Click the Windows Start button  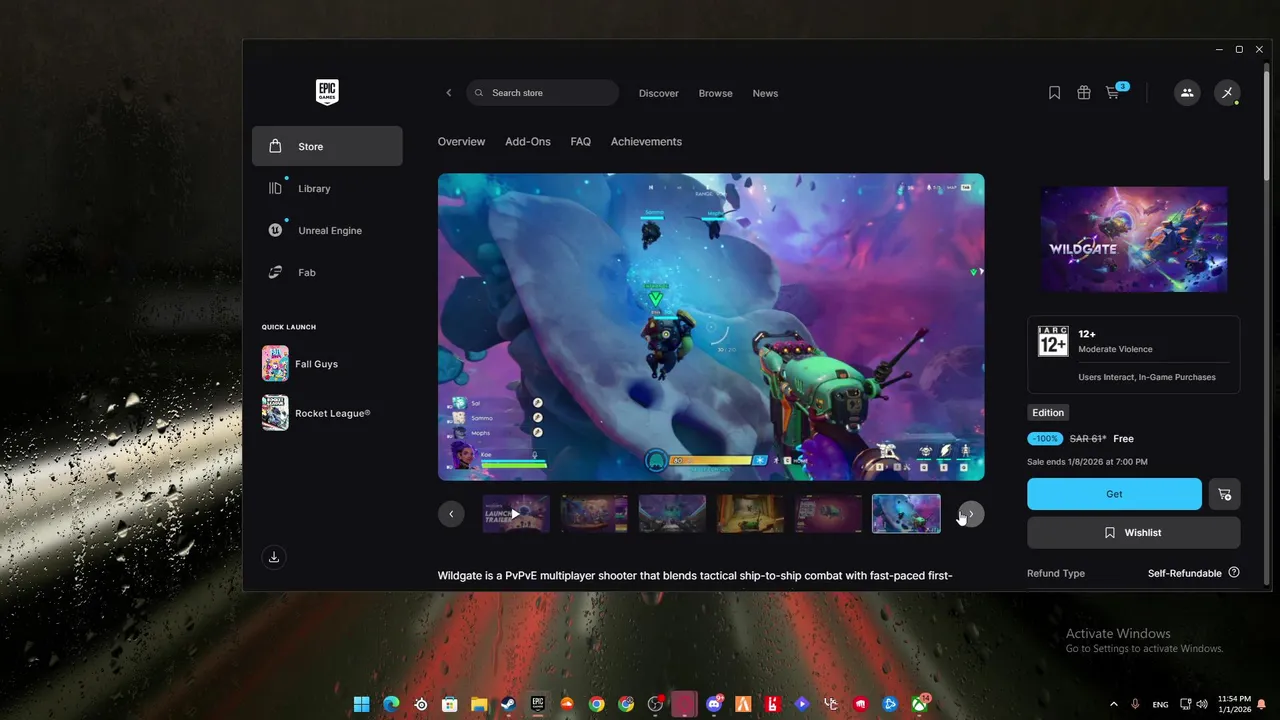362,704
